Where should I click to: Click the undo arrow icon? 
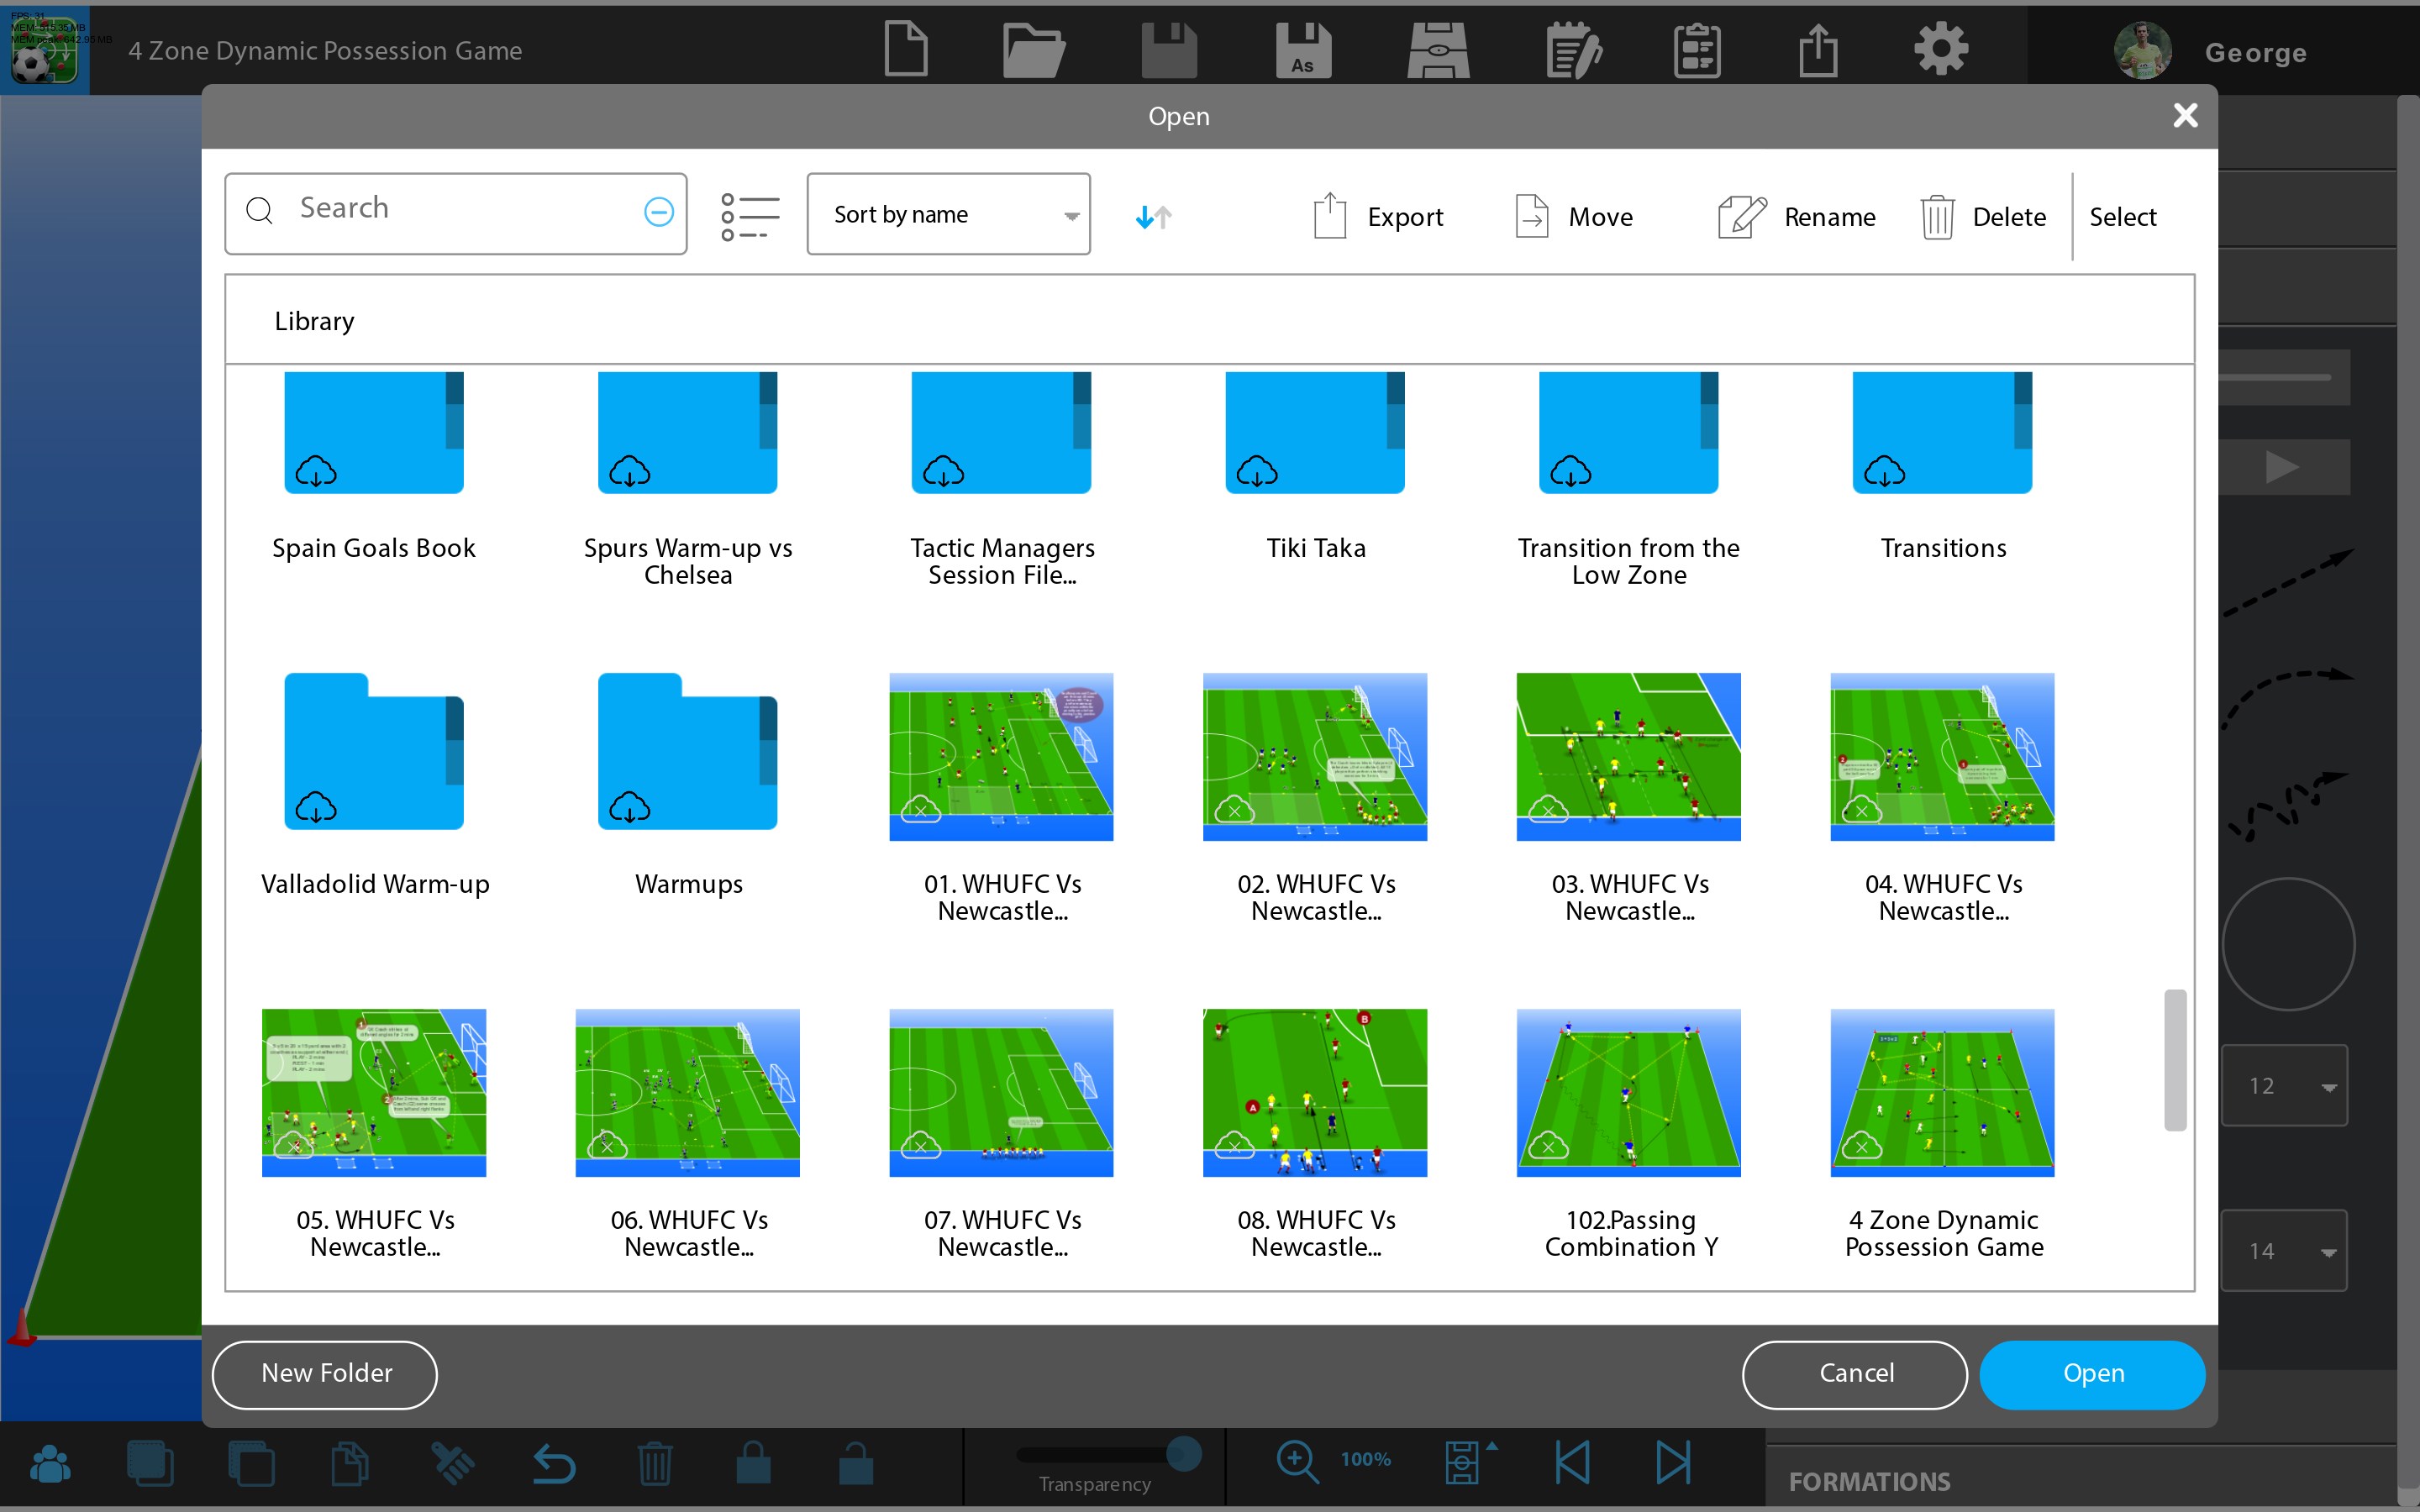pos(553,1465)
